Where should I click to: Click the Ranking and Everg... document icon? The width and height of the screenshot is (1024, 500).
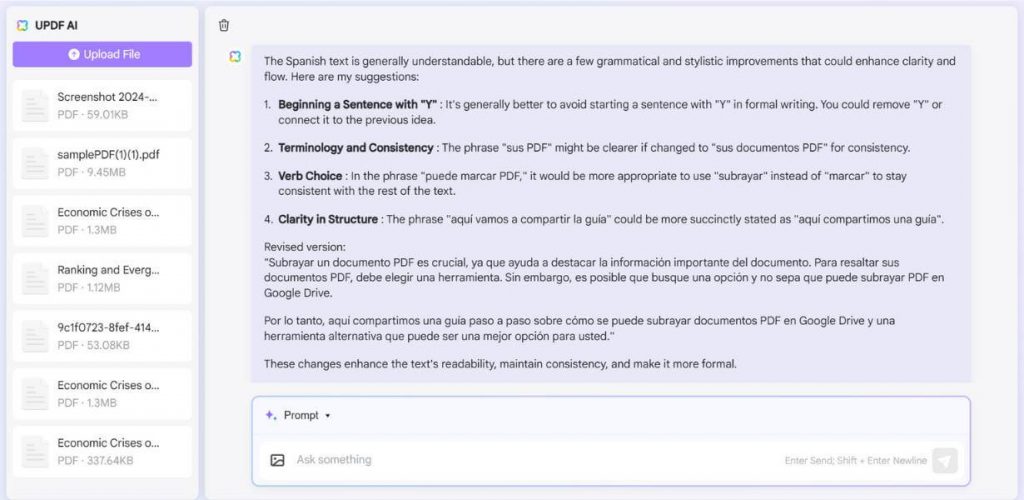35,278
